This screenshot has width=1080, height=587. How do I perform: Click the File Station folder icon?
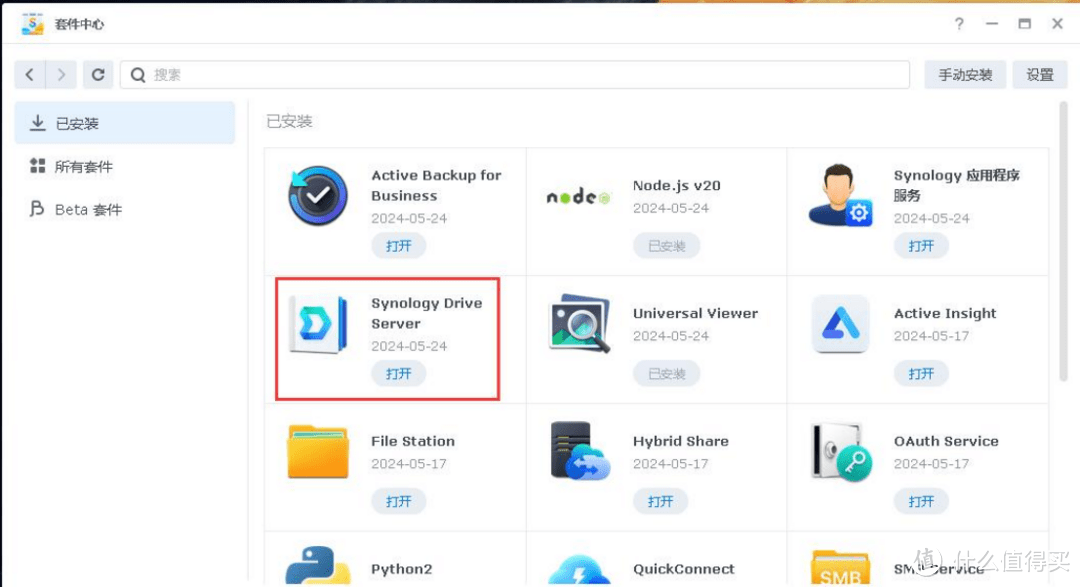click(317, 452)
